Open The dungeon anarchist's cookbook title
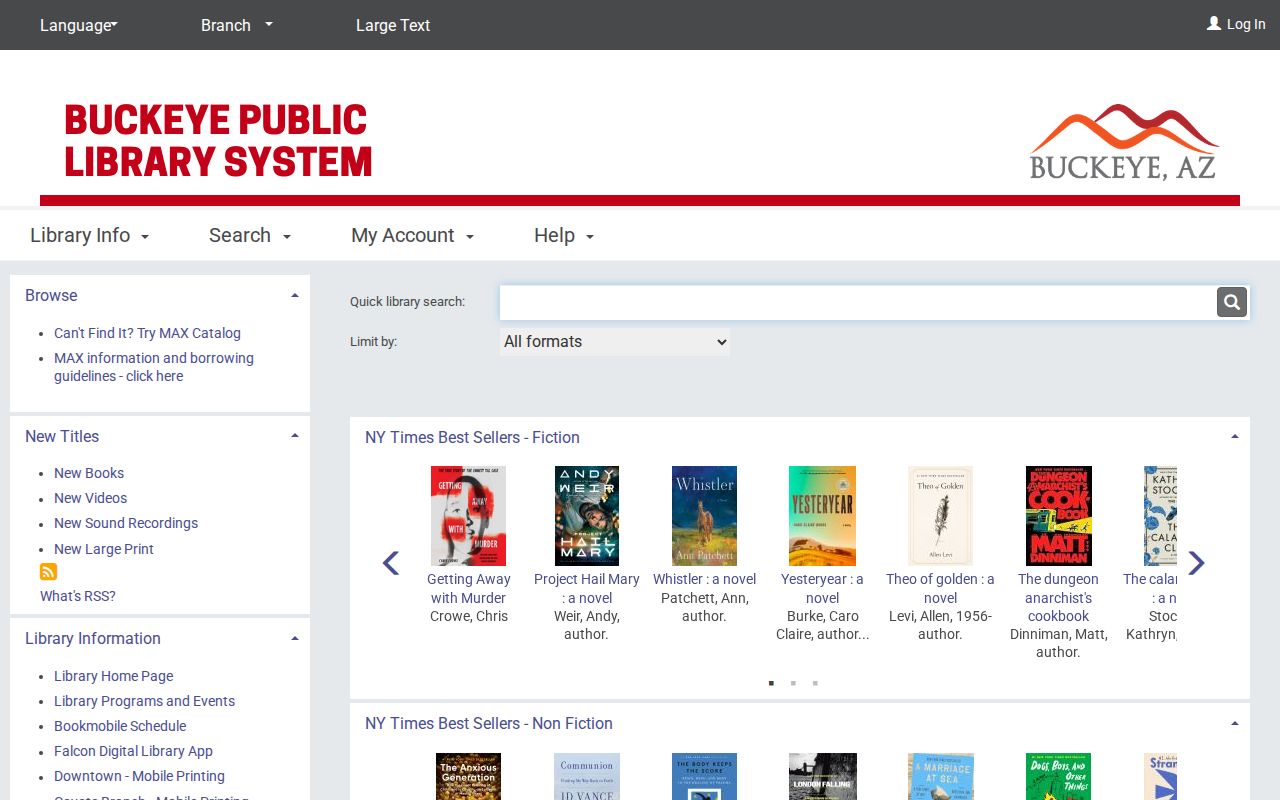The width and height of the screenshot is (1280, 800). [x=1058, y=597]
